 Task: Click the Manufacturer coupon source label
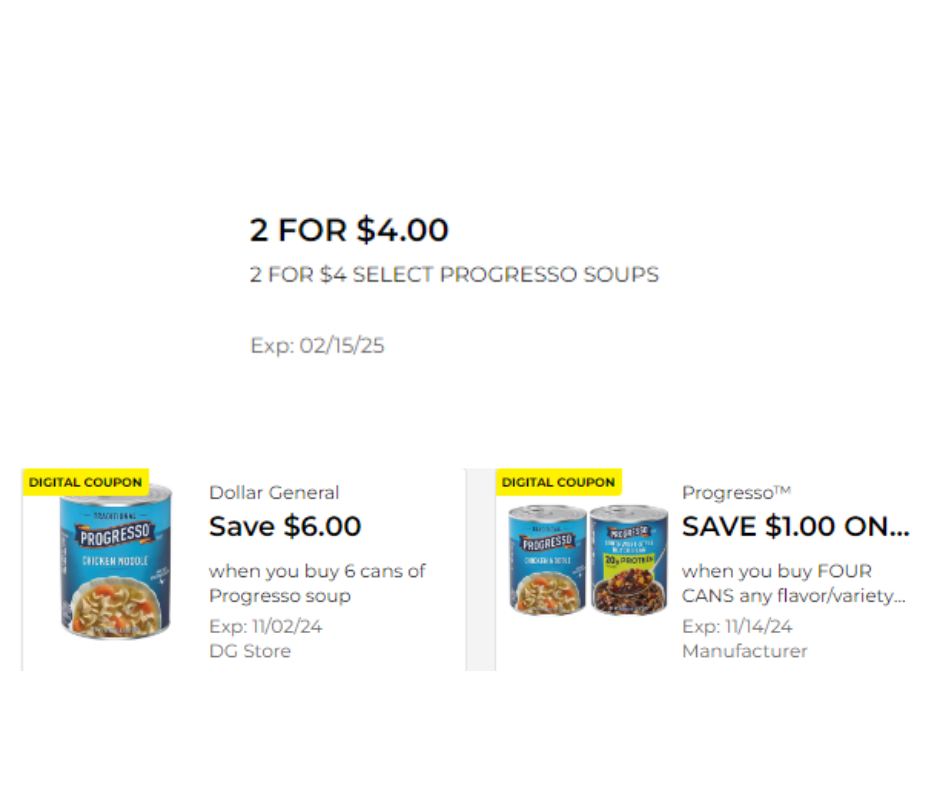(744, 651)
